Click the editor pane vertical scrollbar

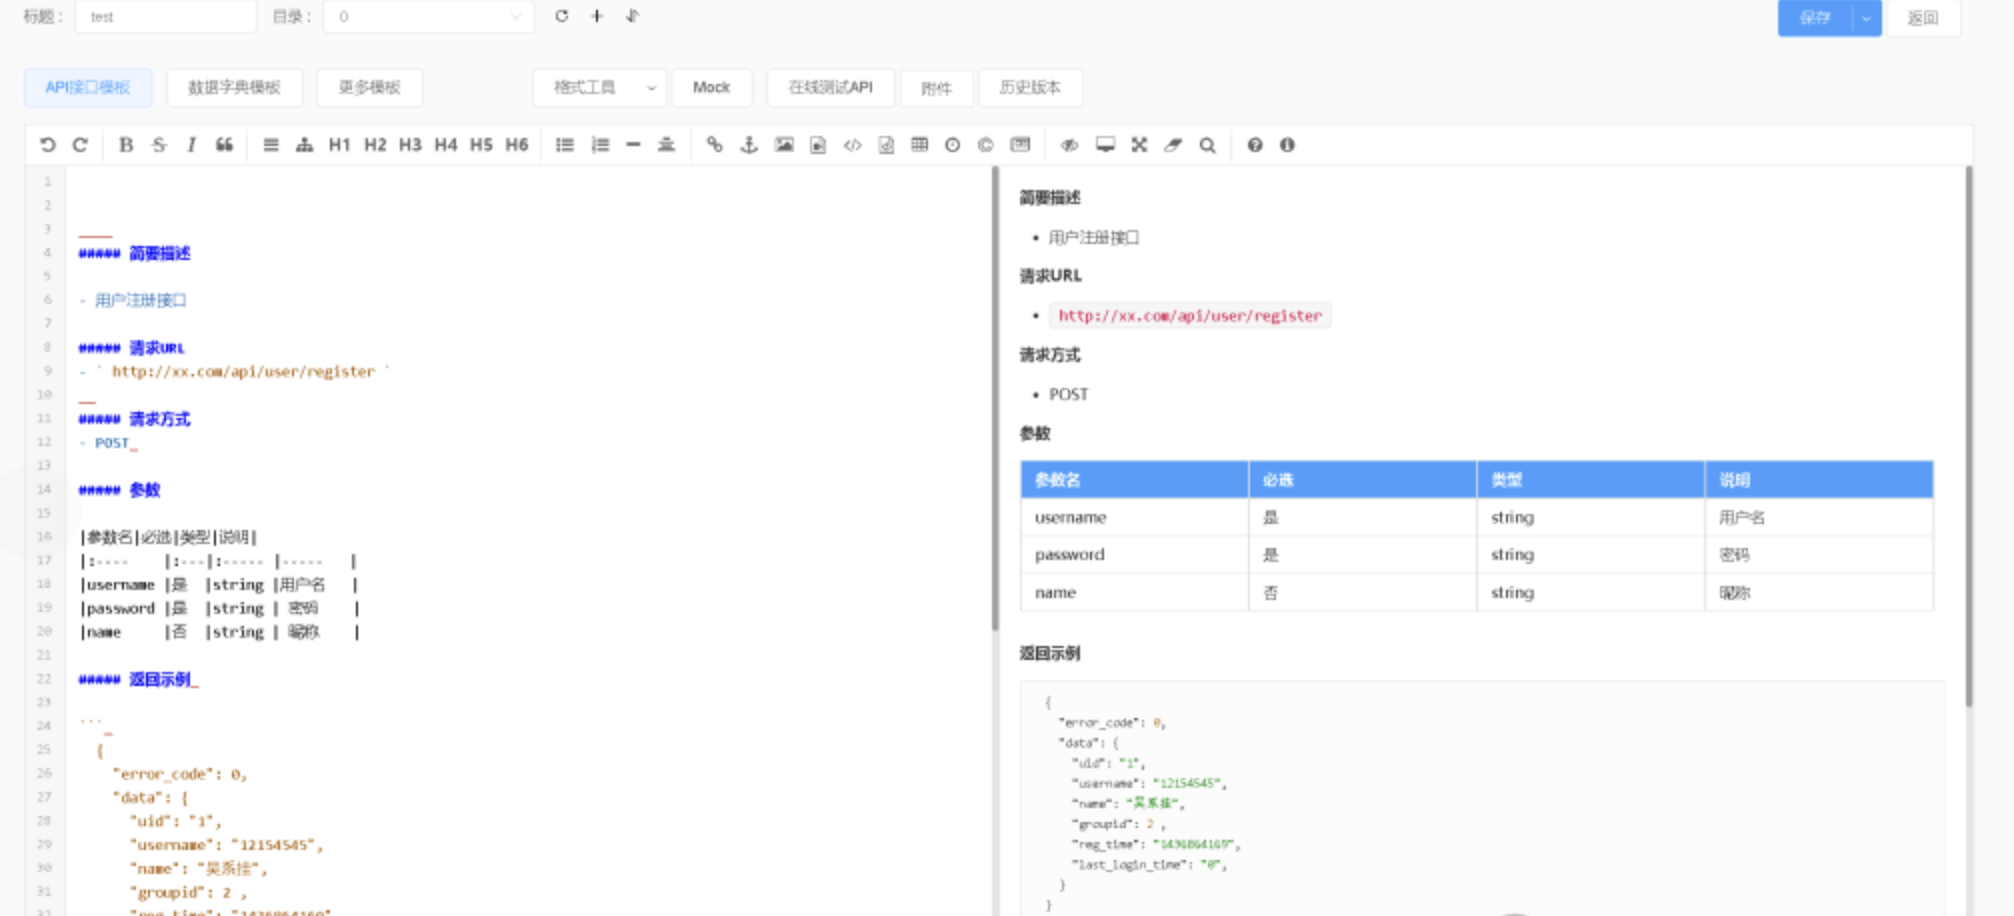tap(995, 400)
